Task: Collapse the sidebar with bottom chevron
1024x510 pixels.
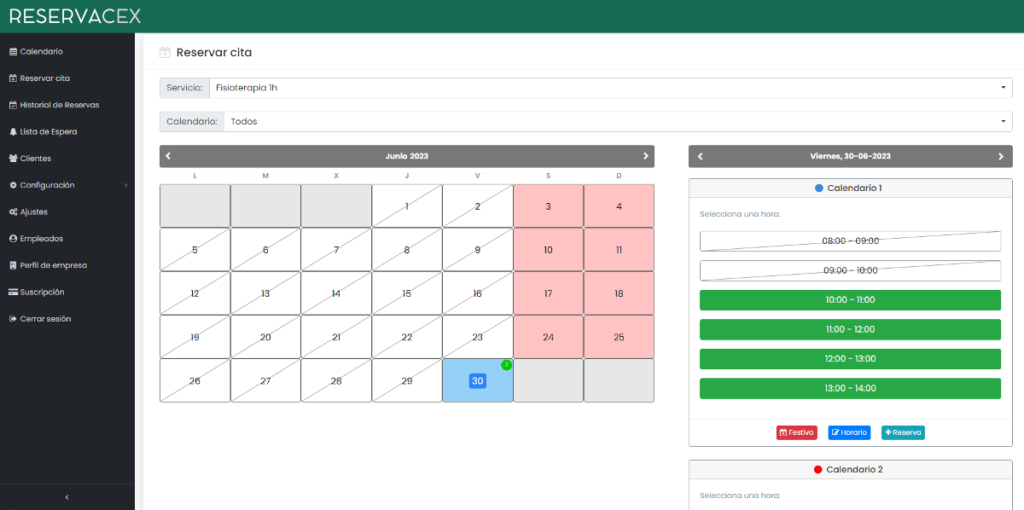Action: pos(67,498)
